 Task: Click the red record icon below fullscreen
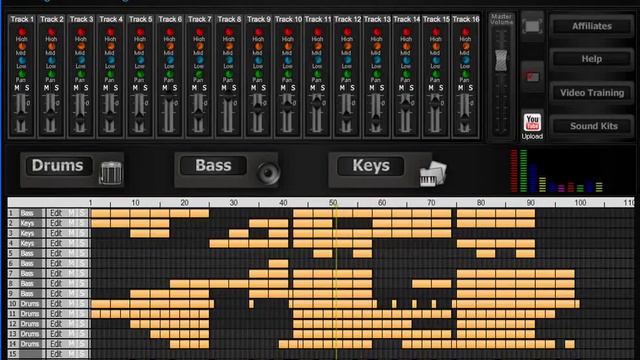532,76
